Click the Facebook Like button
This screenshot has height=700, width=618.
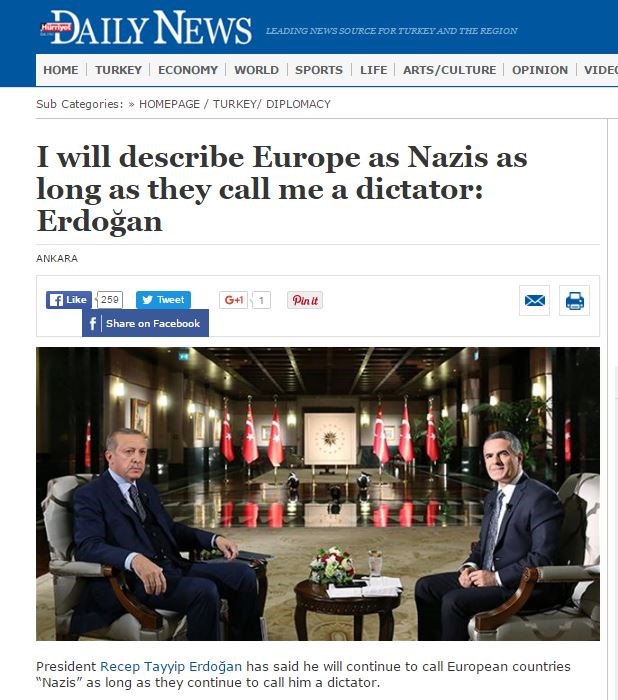pyautogui.click(x=69, y=300)
